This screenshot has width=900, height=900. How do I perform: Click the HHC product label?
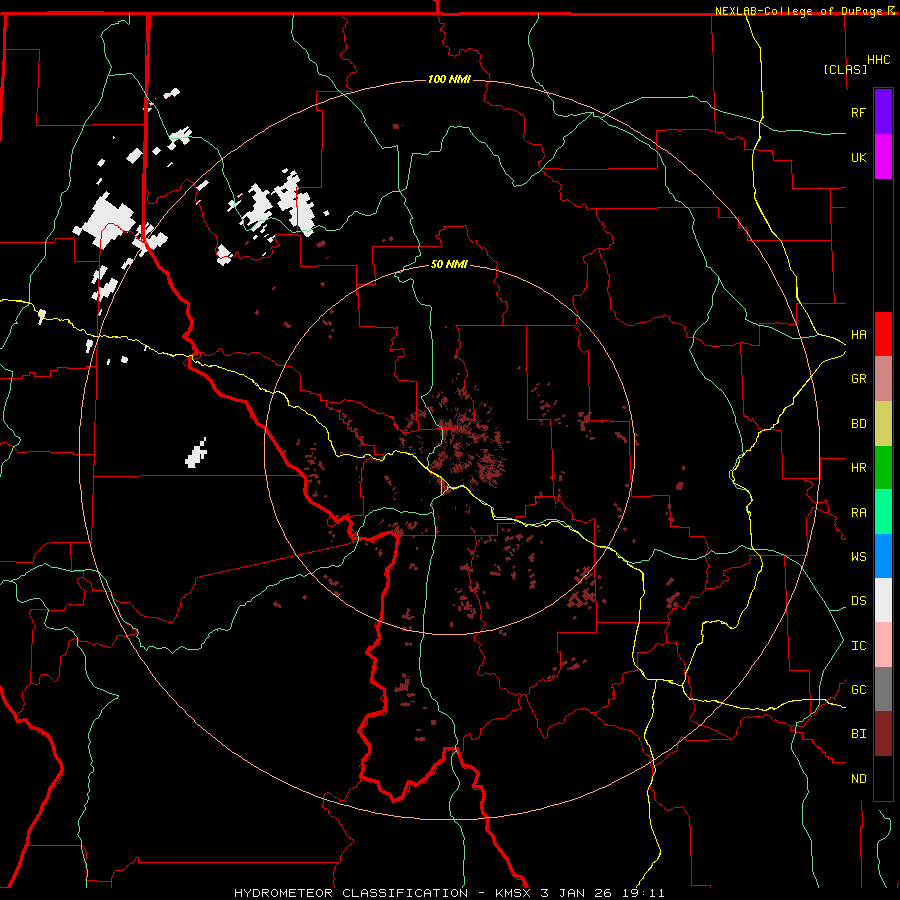pos(878,60)
